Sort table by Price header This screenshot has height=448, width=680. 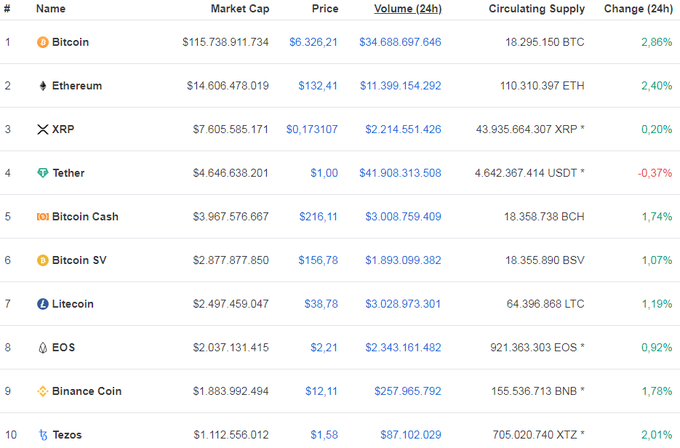[x=325, y=9]
